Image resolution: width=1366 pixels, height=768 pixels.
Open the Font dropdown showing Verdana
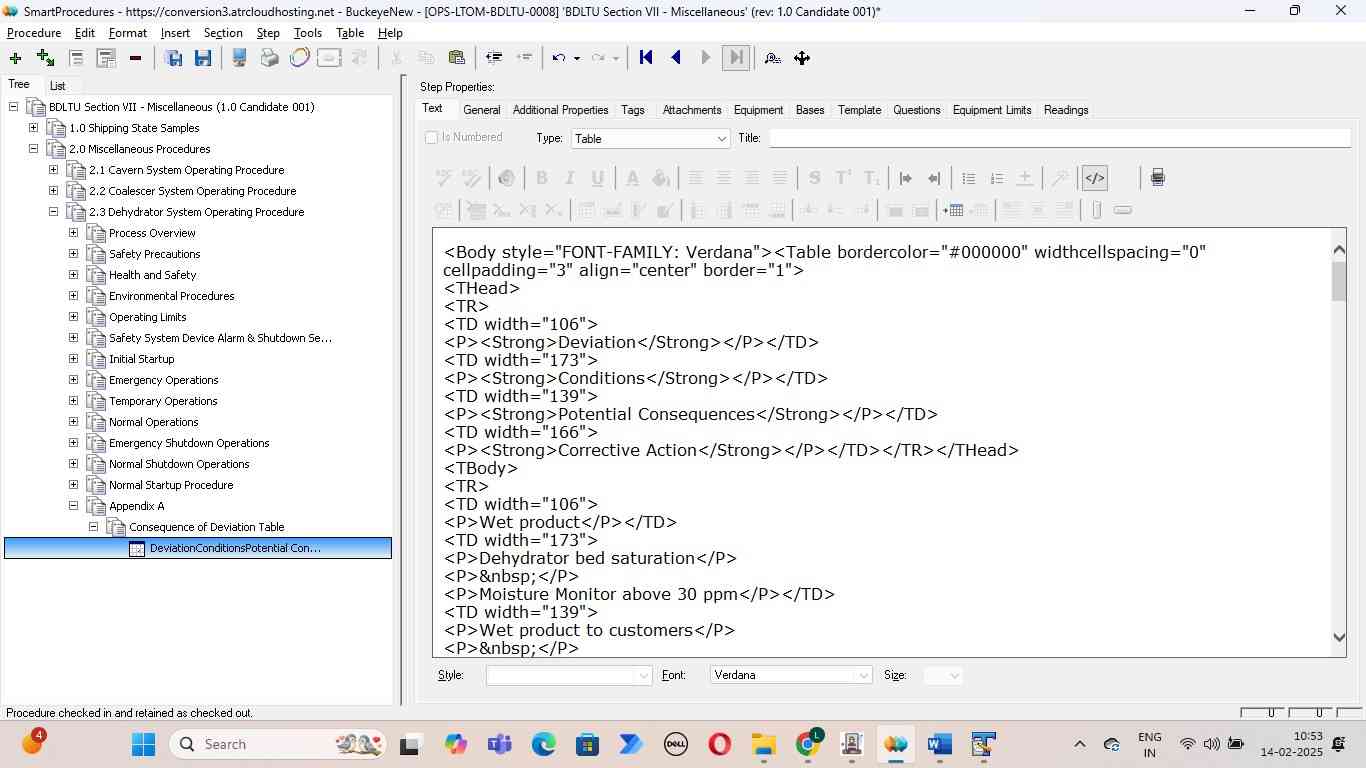point(863,676)
